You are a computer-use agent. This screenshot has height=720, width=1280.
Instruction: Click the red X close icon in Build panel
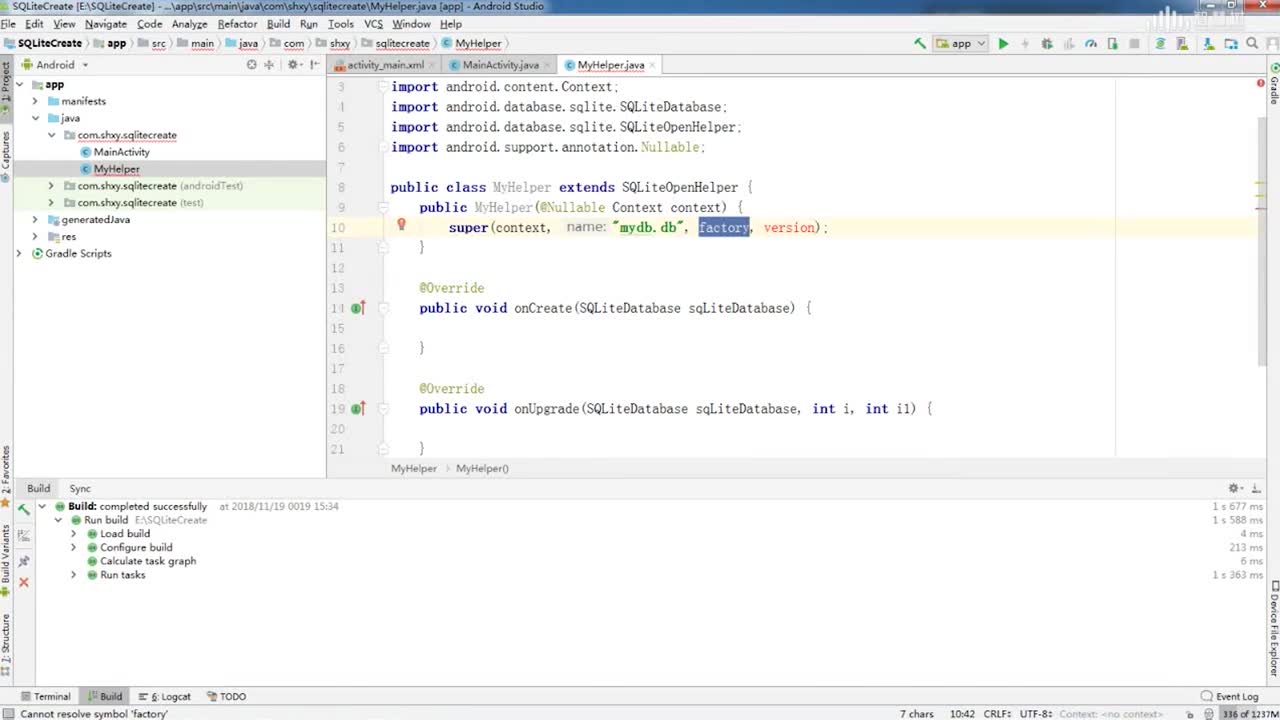(24, 582)
